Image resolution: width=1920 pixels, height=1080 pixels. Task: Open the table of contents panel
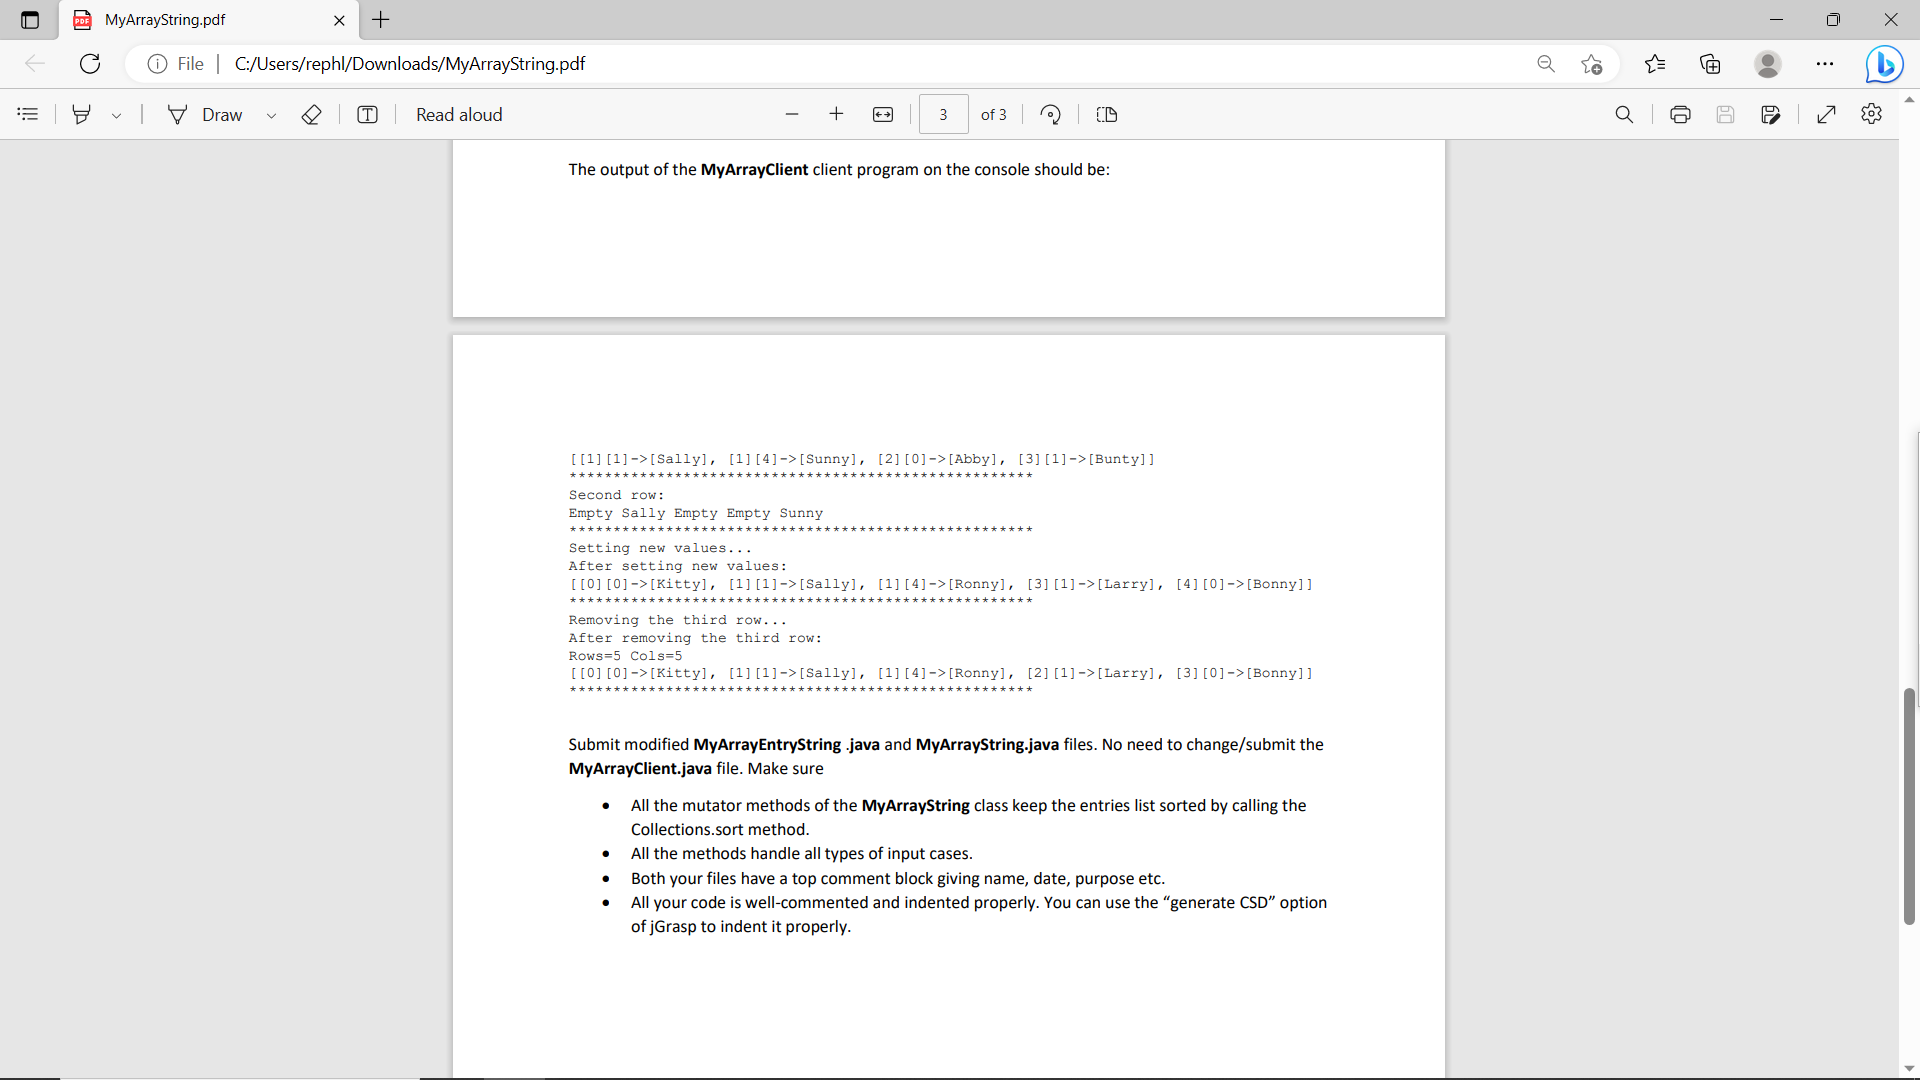pos(28,115)
